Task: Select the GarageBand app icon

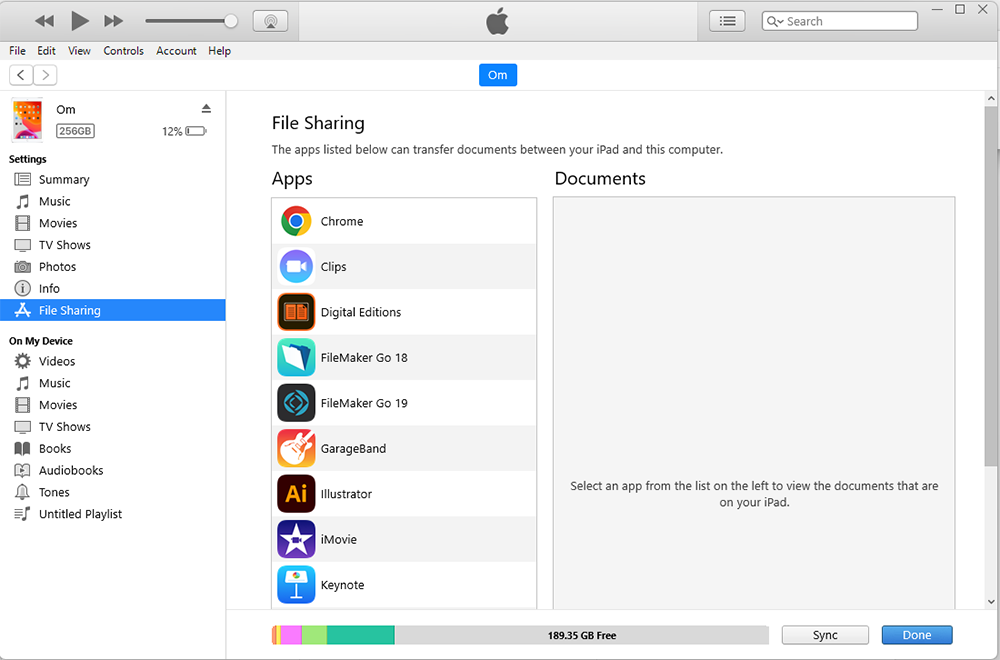Action: coord(296,448)
